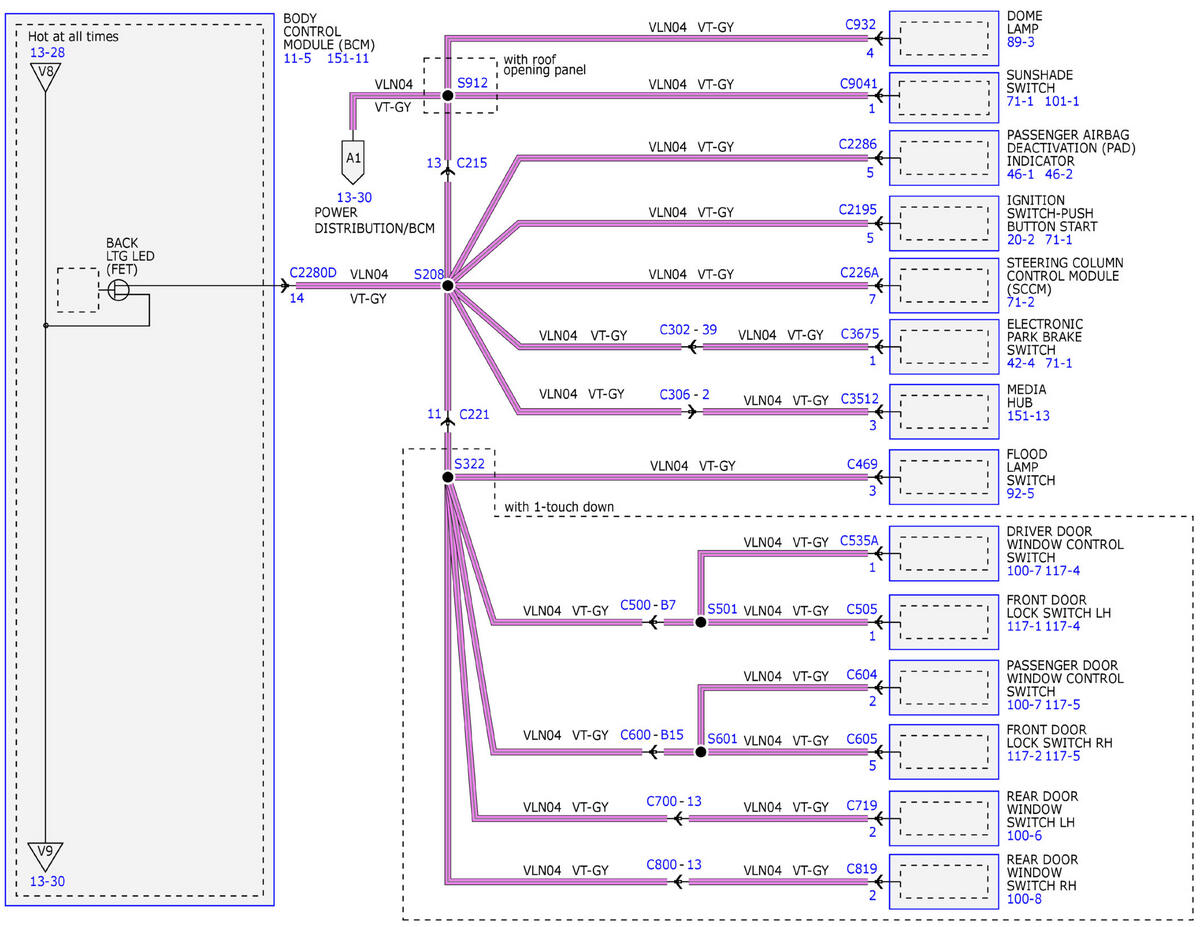
Task: Open Sunshade Switch connector C9041
Action: (858, 84)
